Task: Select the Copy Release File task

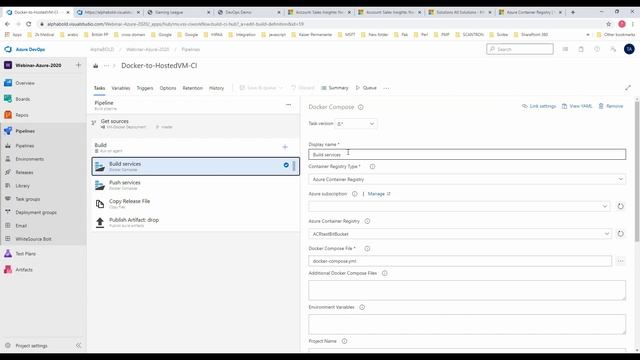Action: tap(196, 204)
